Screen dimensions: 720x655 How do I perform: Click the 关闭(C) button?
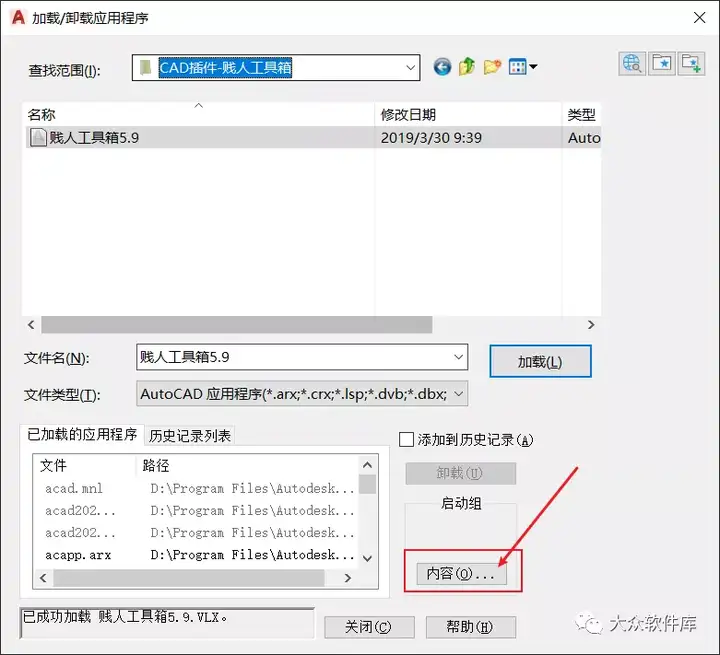pos(369,627)
